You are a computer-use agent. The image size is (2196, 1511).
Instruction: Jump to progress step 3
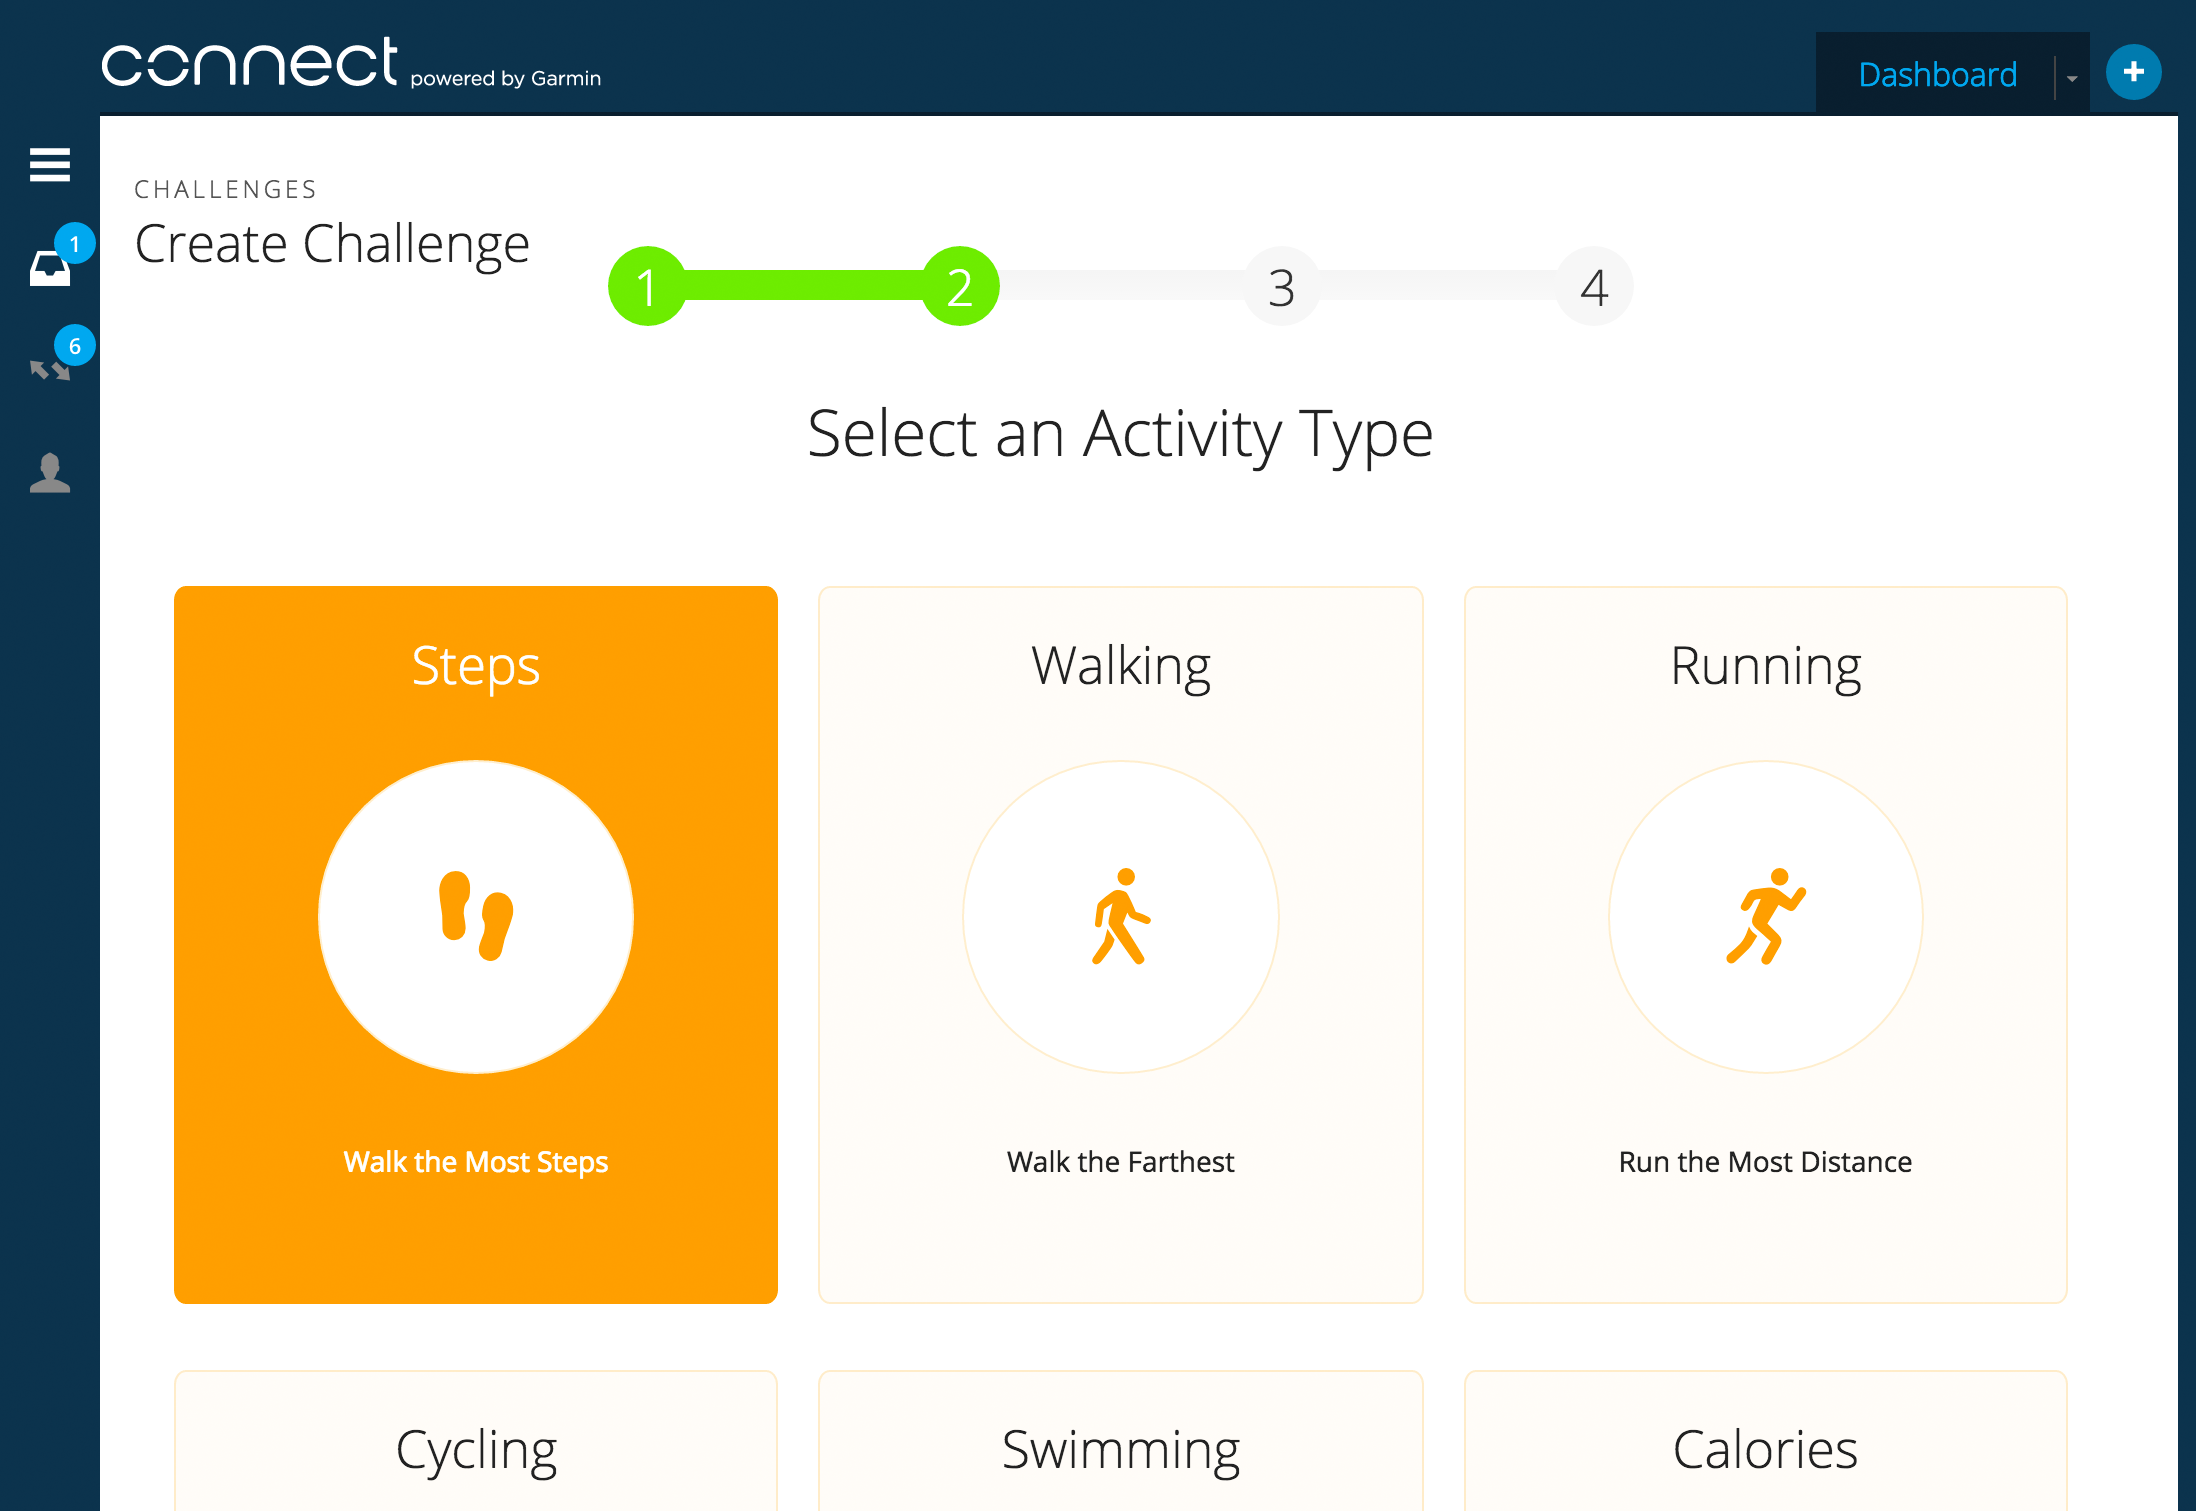pyautogui.click(x=1282, y=286)
